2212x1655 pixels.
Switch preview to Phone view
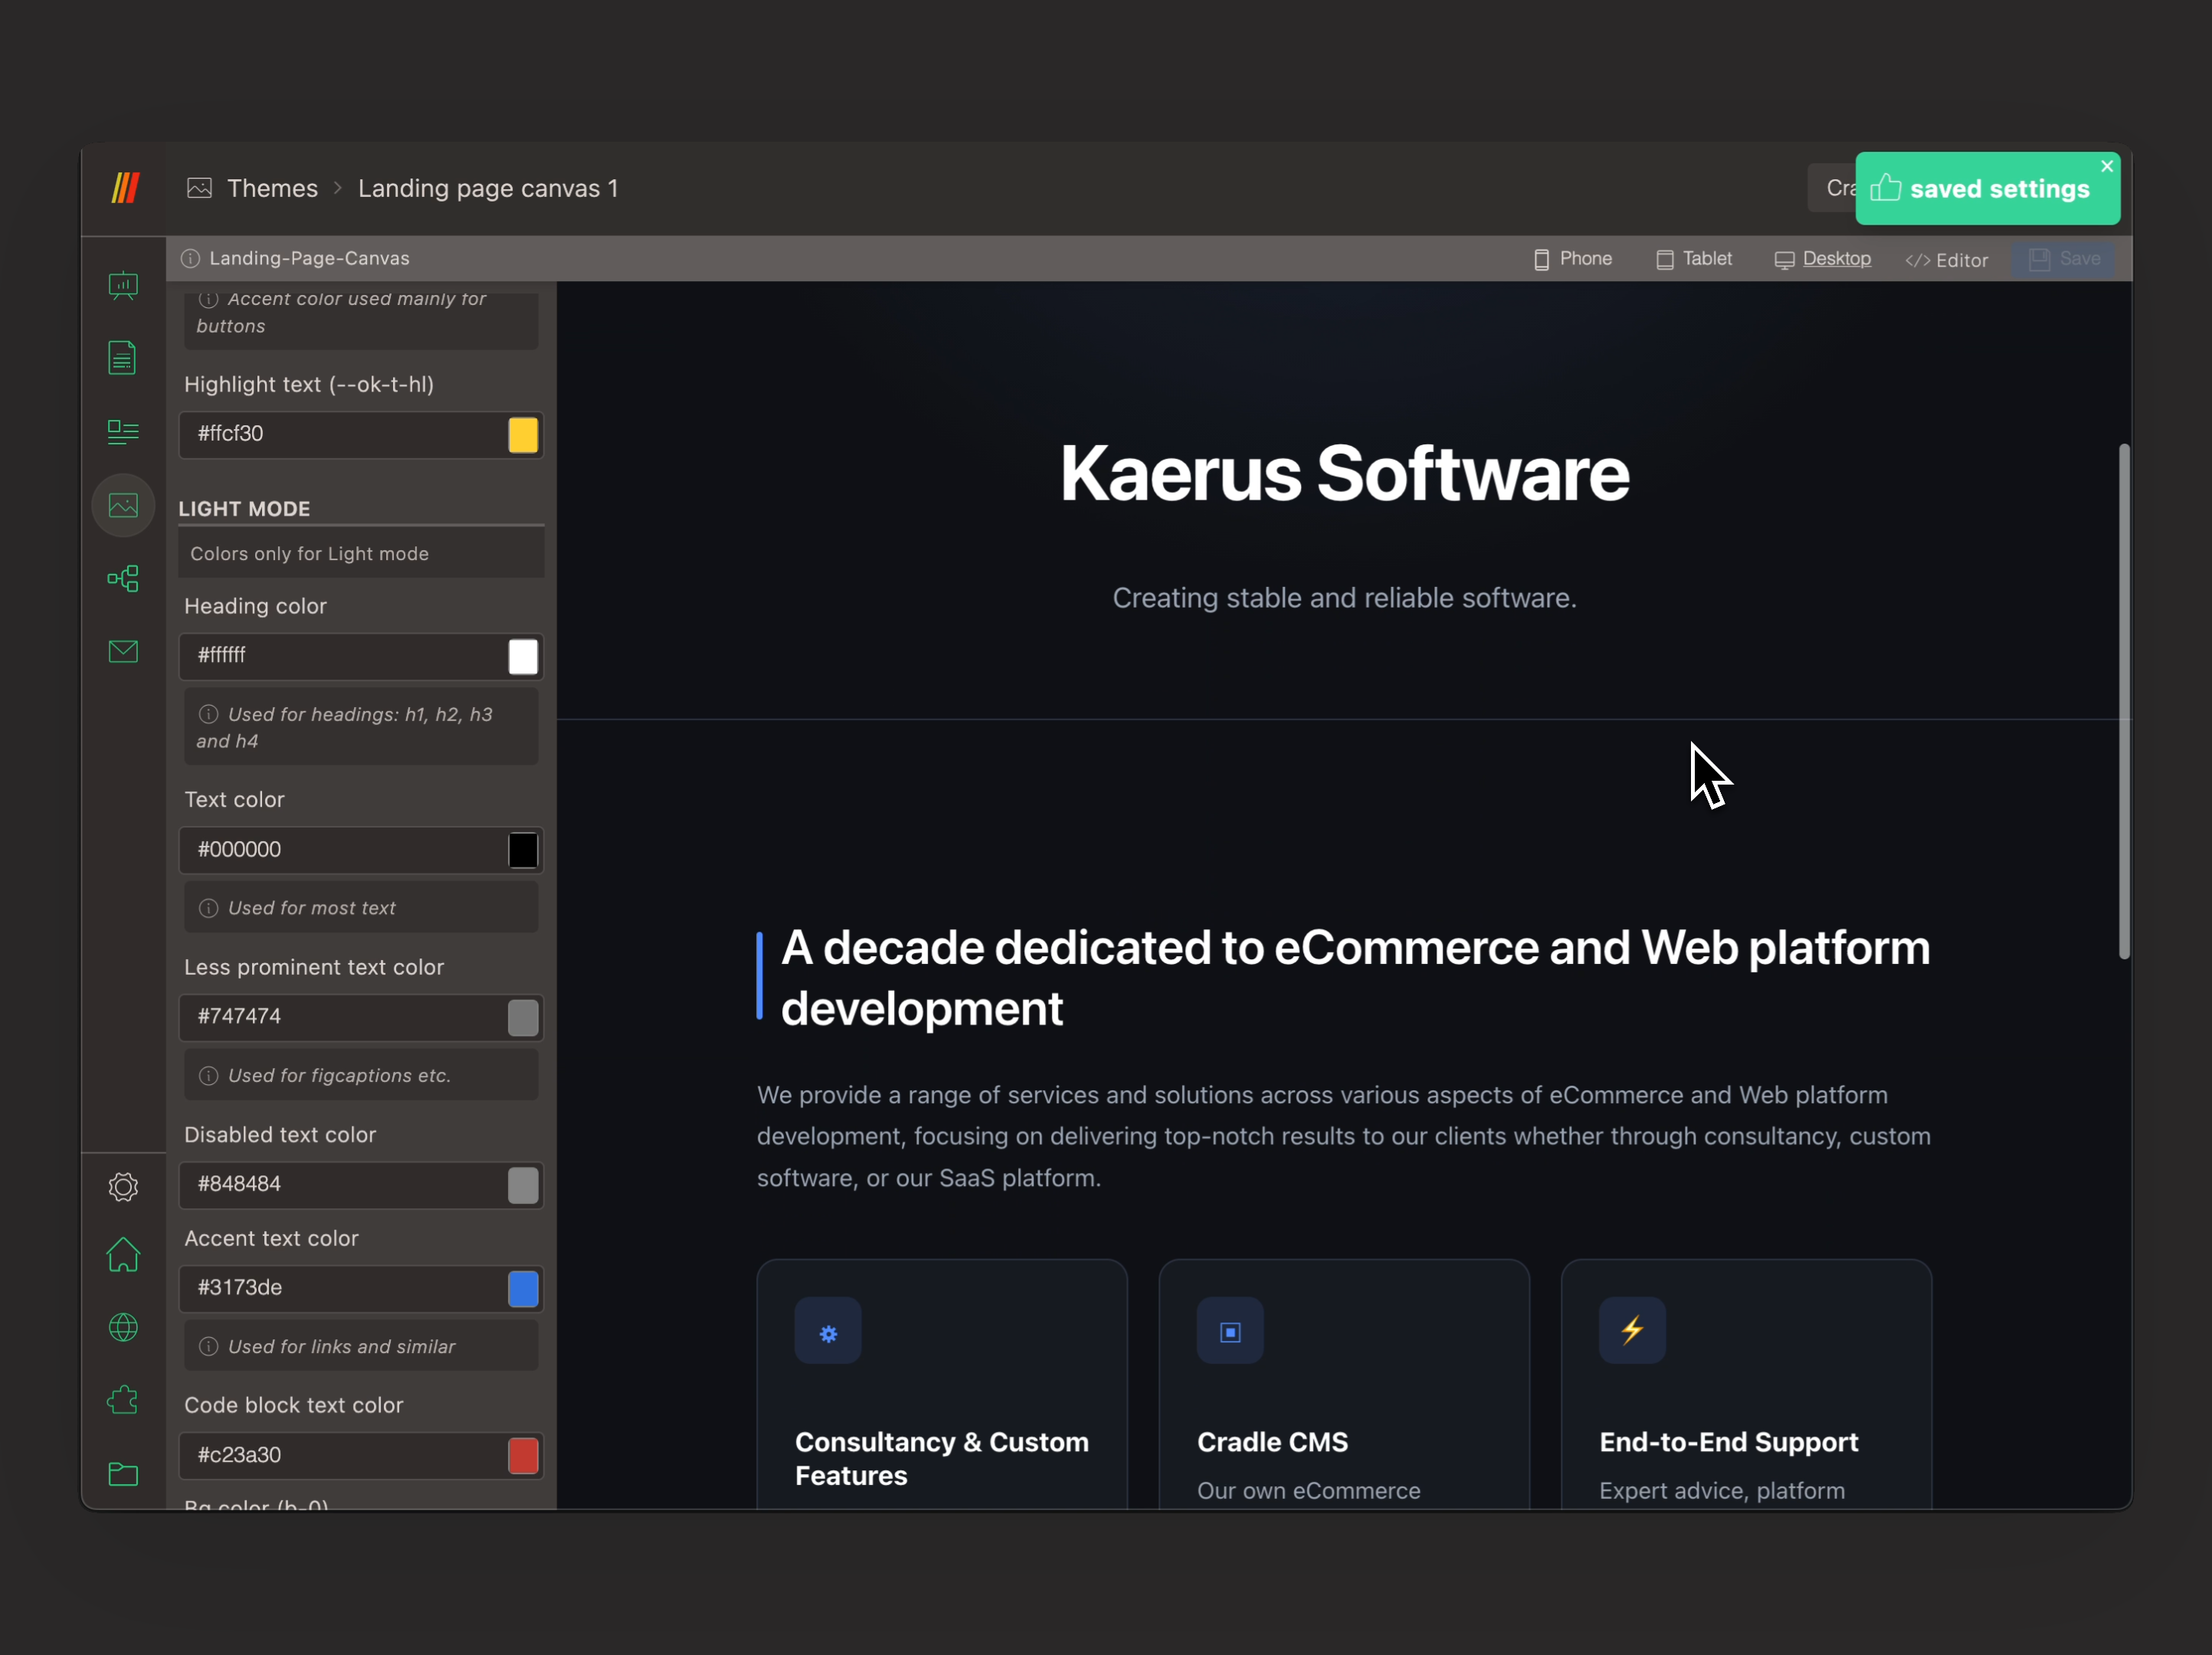pyautogui.click(x=1573, y=259)
